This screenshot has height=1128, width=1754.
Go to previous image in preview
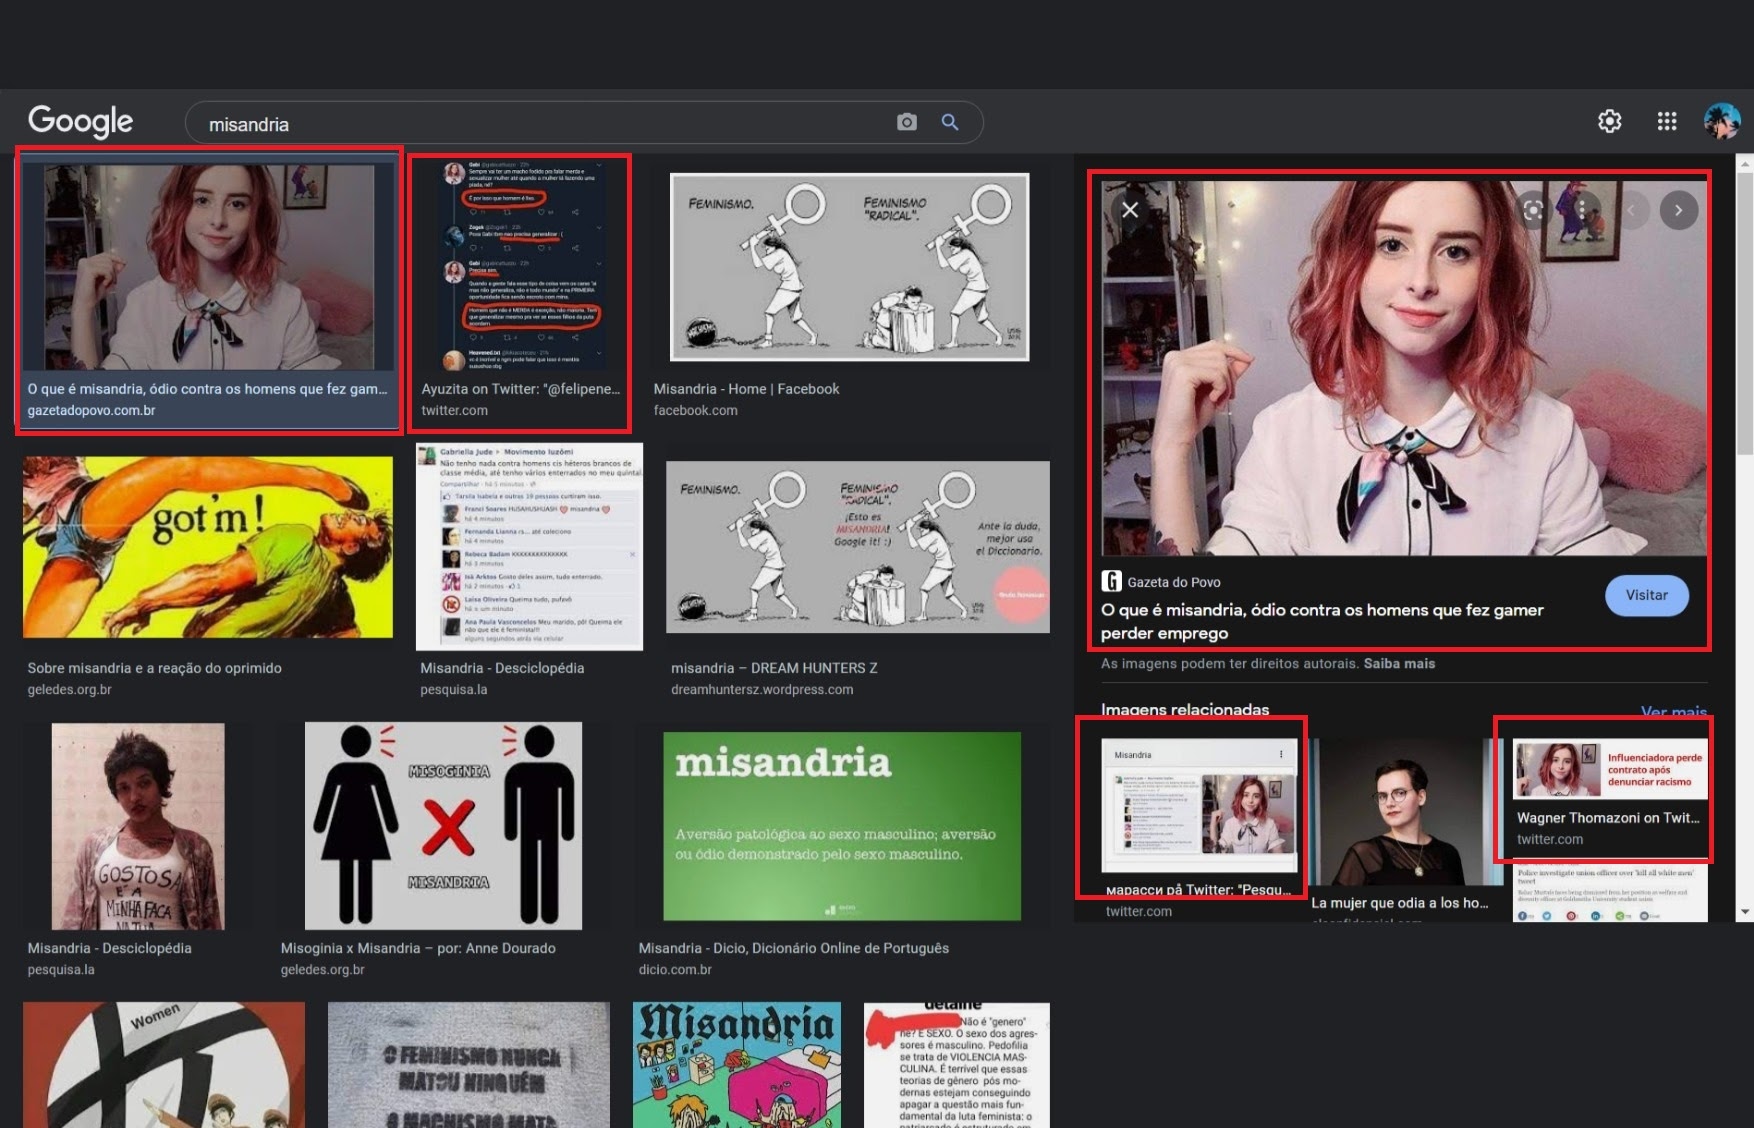point(1631,210)
